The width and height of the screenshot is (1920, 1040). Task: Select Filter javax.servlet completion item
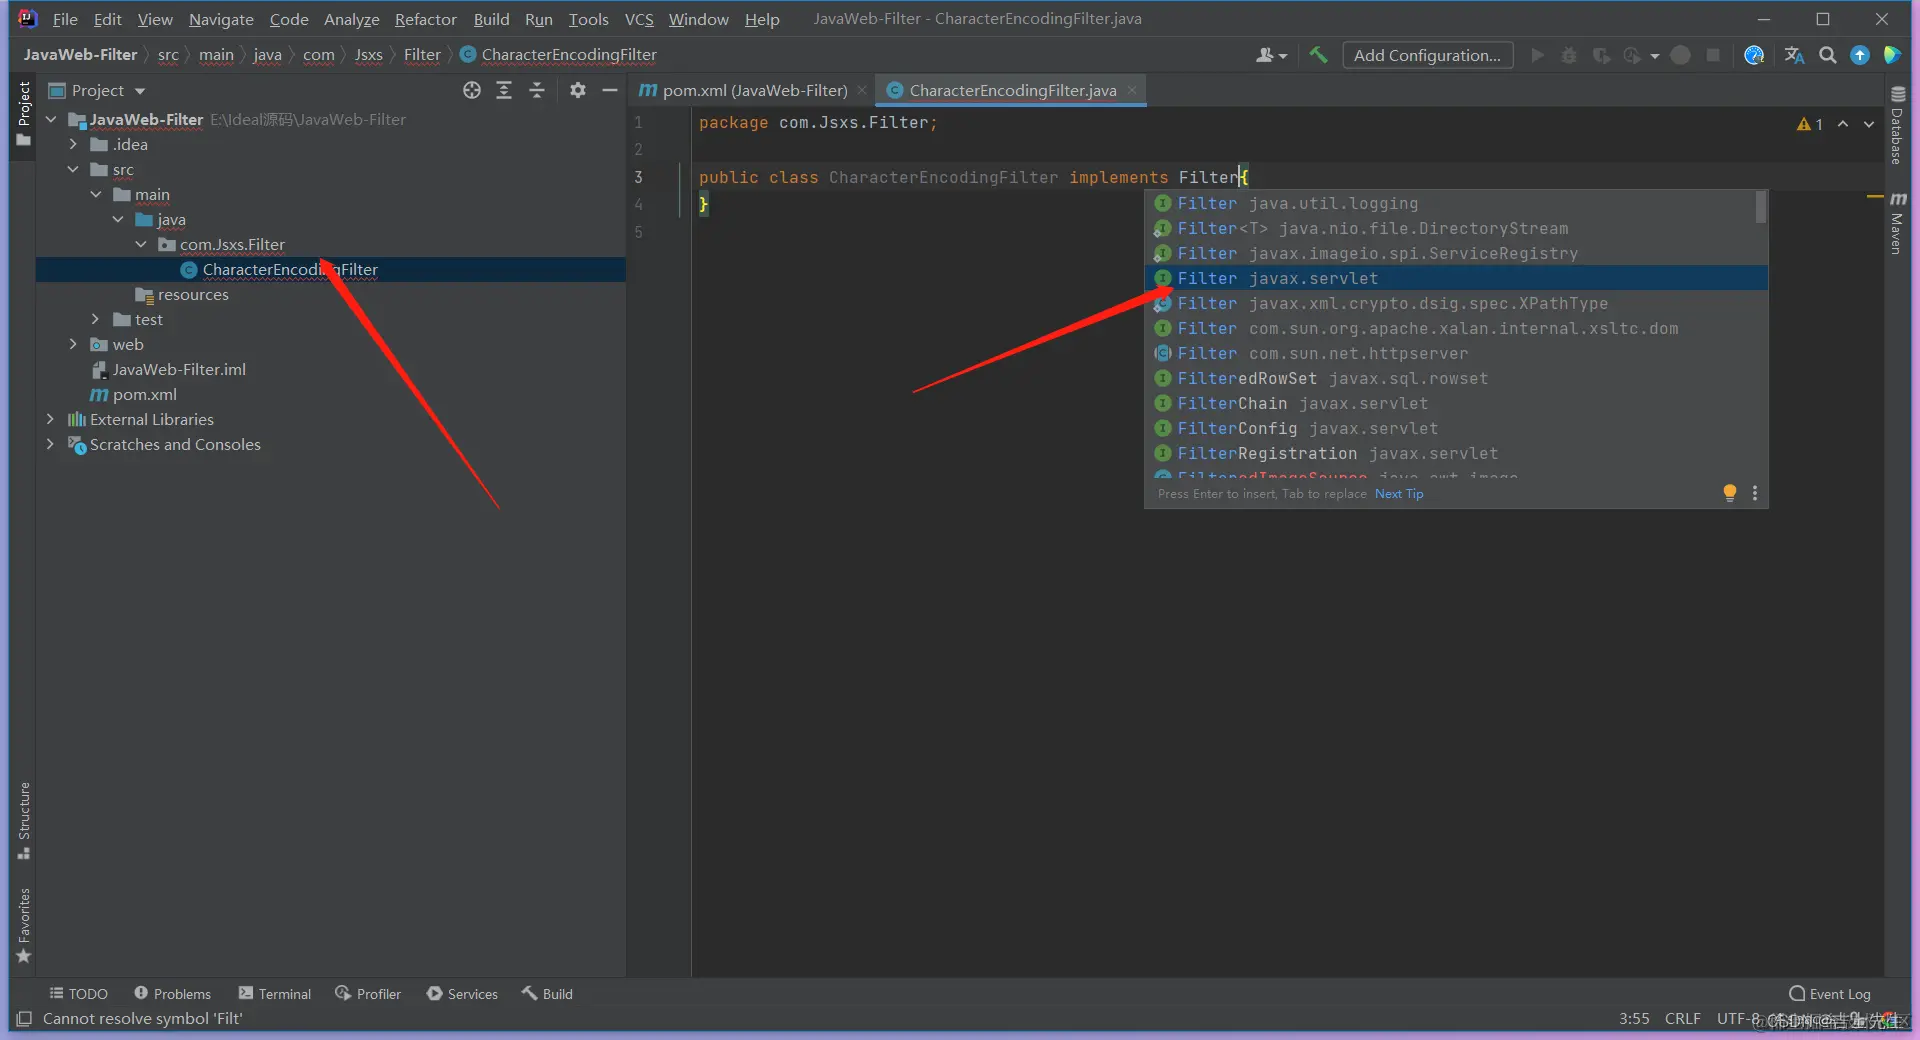pyautogui.click(x=1456, y=278)
